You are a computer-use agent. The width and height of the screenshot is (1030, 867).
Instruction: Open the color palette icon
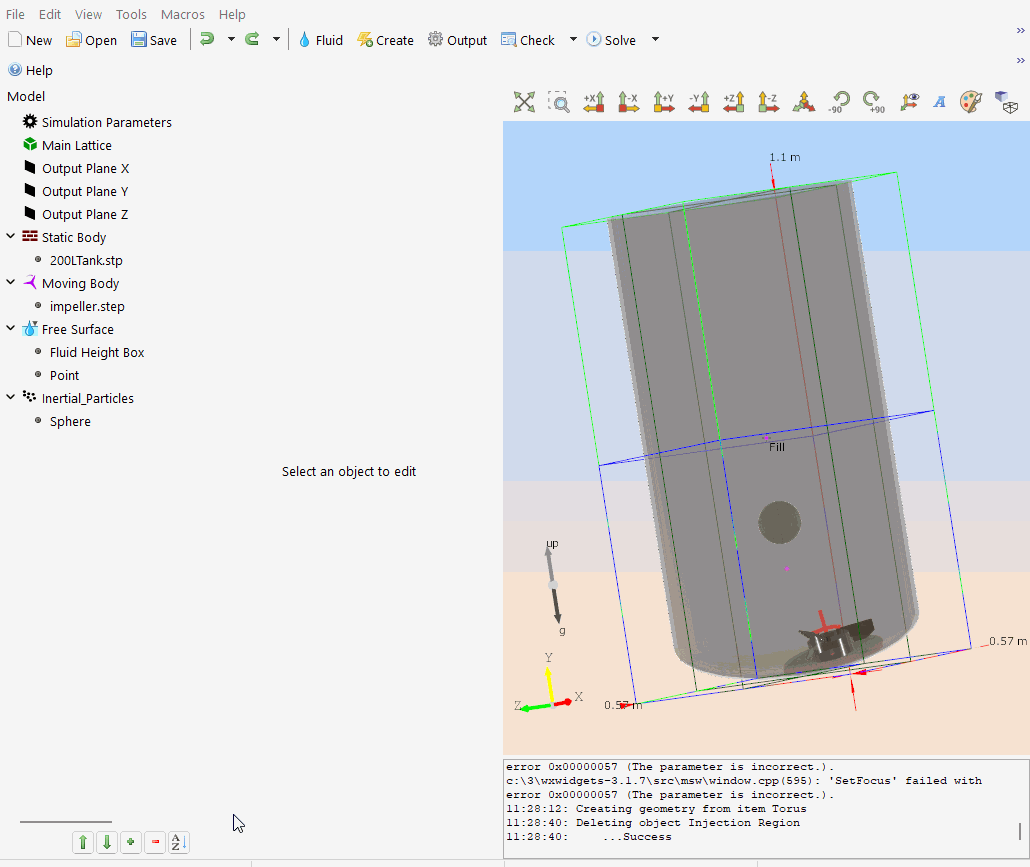[971, 102]
